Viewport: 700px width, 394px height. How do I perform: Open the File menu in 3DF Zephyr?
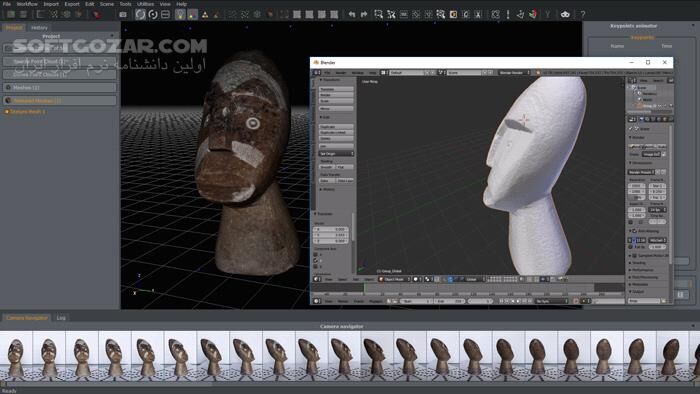pyautogui.click(x=7, y=4)
